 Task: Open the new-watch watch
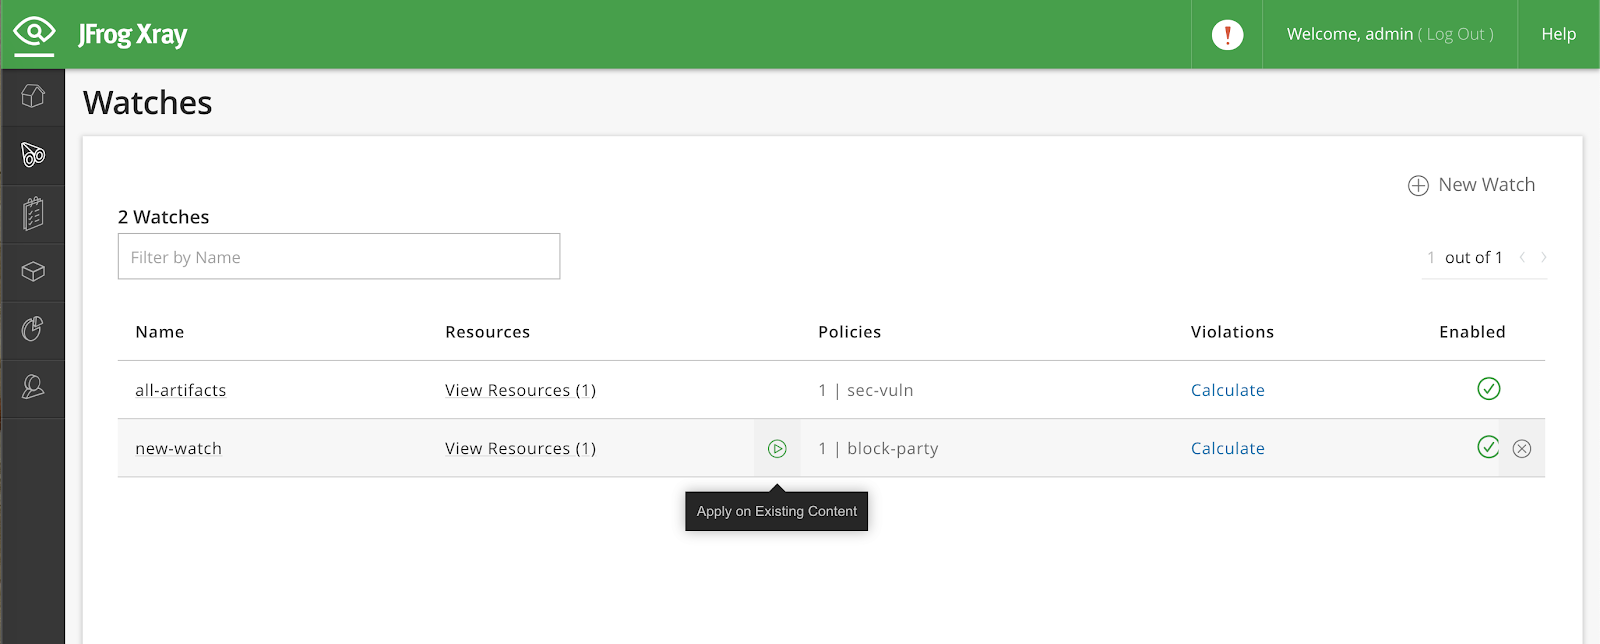[179, 448]
